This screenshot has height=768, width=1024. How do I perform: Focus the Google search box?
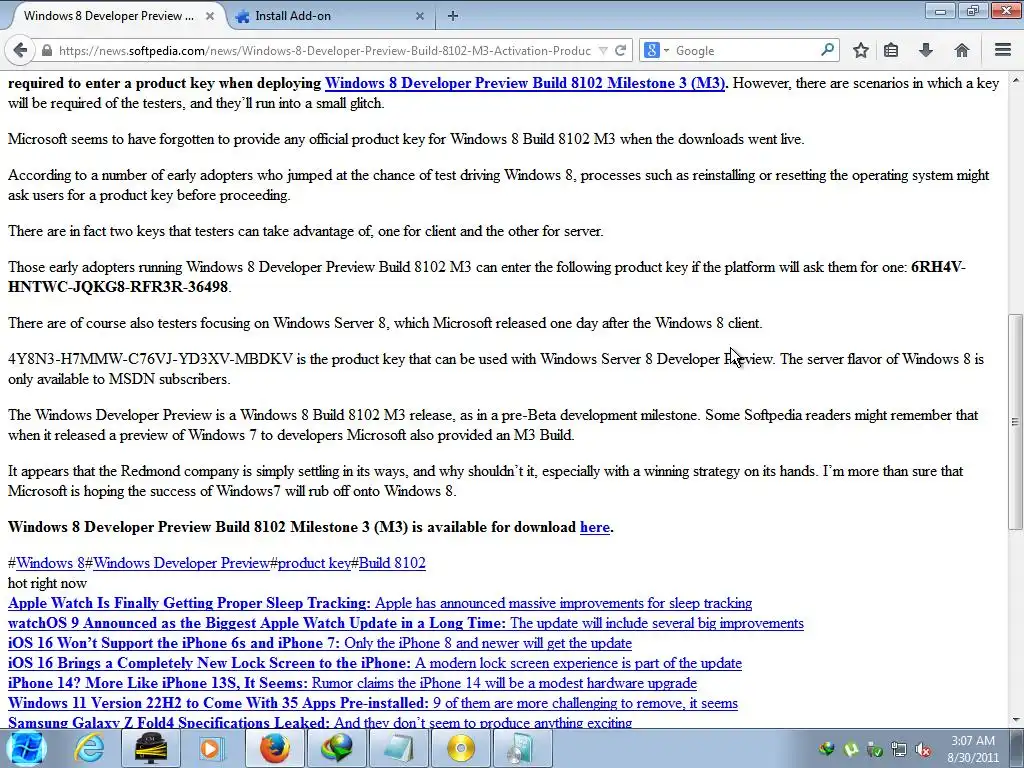[745, 50]
